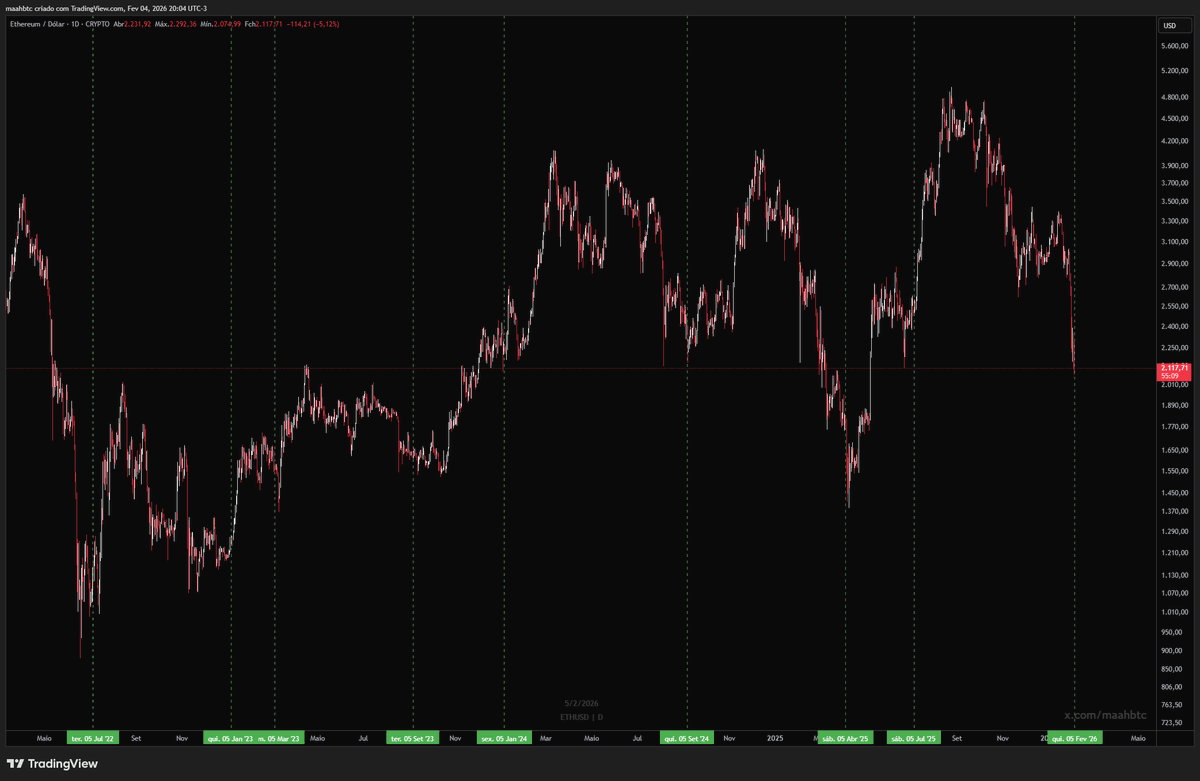This screenshot has width=1200, height=781.
Task: Click the header text 'maahbtc criado com TradingView.com'
Action: (65, 8)
